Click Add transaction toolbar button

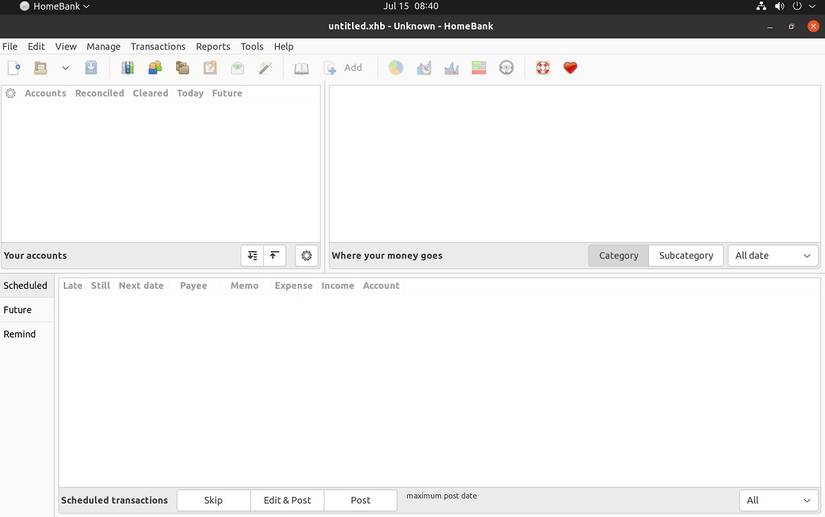point(343,68)
